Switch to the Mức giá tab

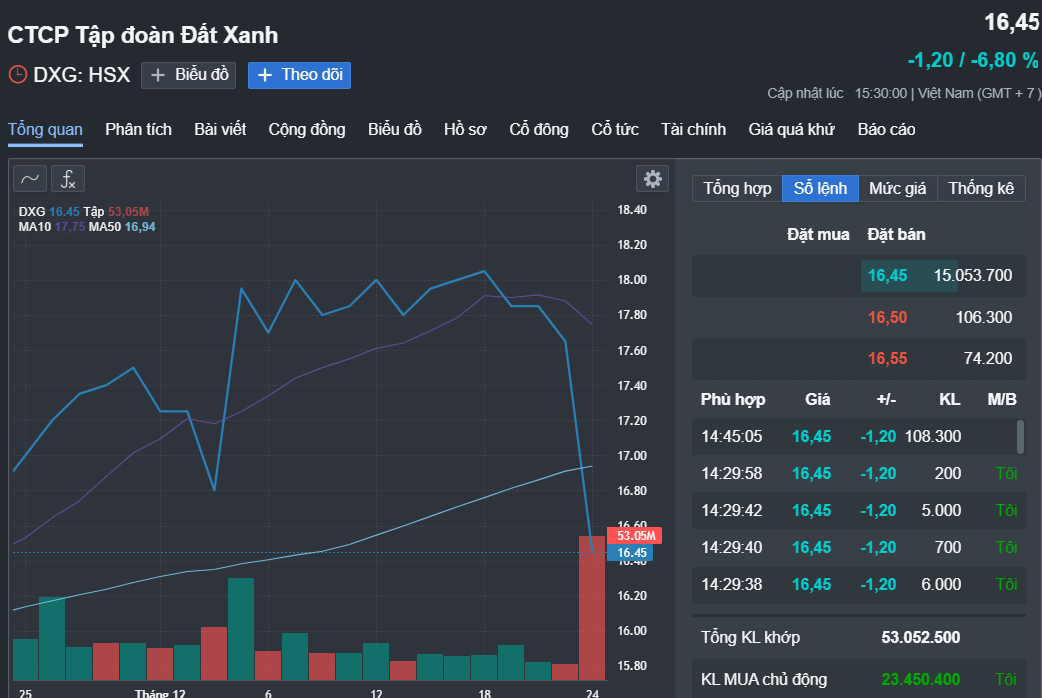click(897, 188)
